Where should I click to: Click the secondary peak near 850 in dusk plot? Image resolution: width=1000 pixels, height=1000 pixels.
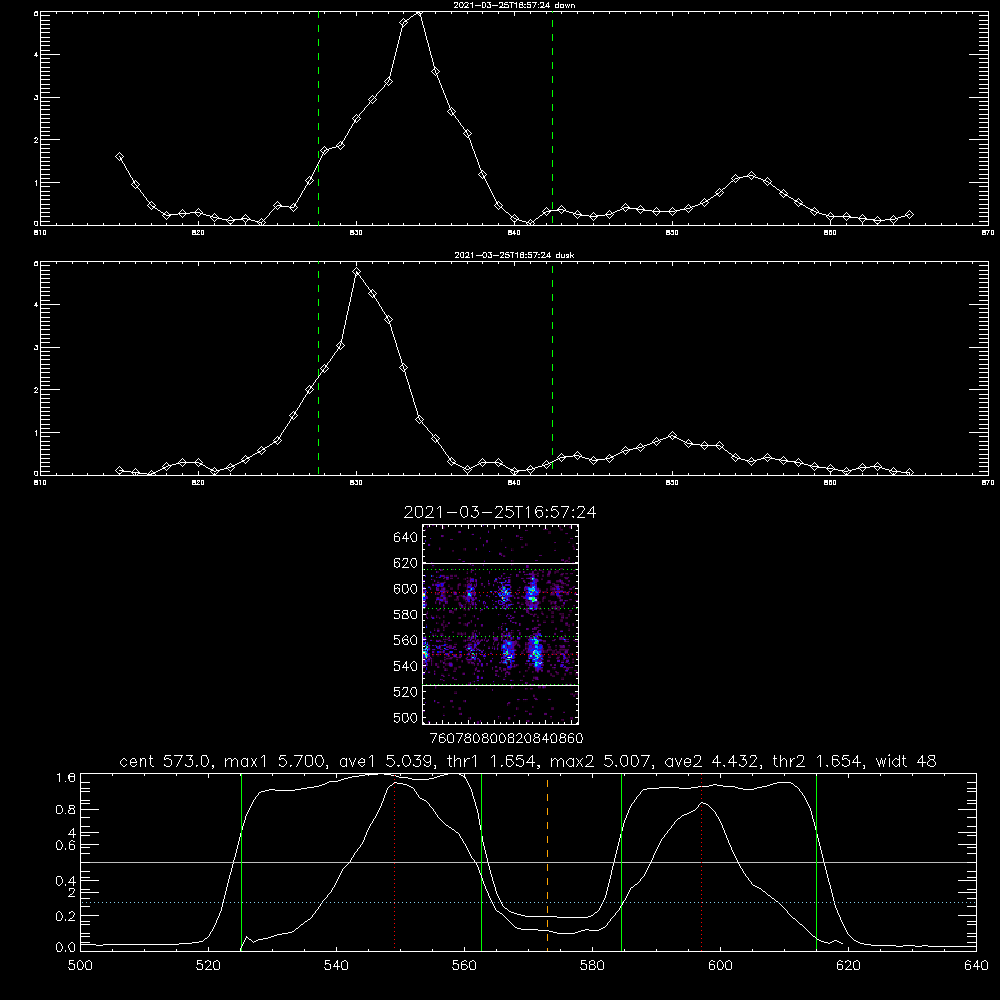click(x=672, y=436)
